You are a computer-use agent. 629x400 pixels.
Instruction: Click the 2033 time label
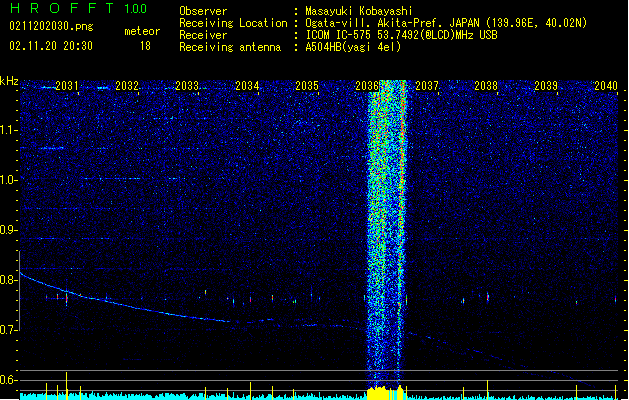(187, 86)
